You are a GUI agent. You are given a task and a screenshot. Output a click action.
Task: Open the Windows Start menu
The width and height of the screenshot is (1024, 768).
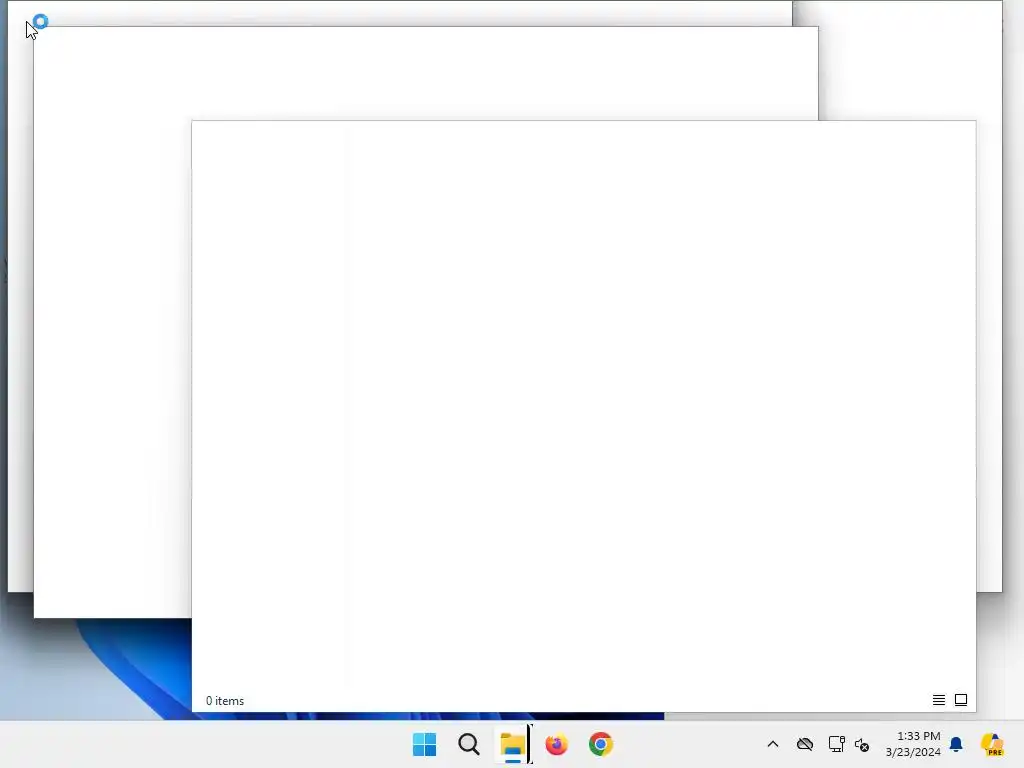424,744
